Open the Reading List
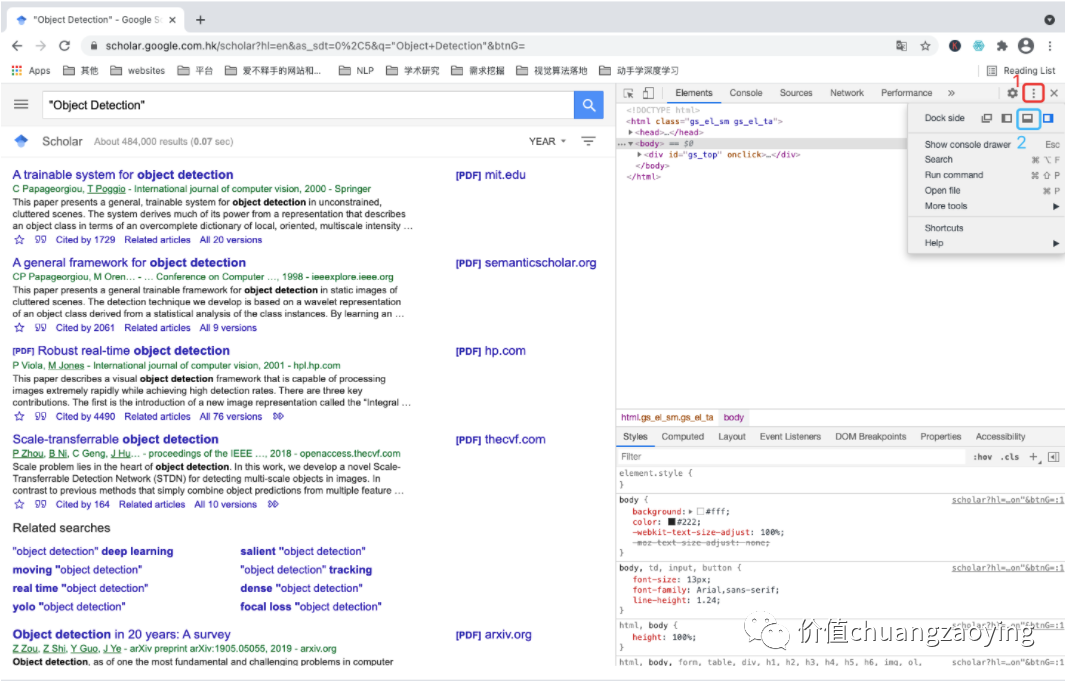 click(x=1021, y=70)
